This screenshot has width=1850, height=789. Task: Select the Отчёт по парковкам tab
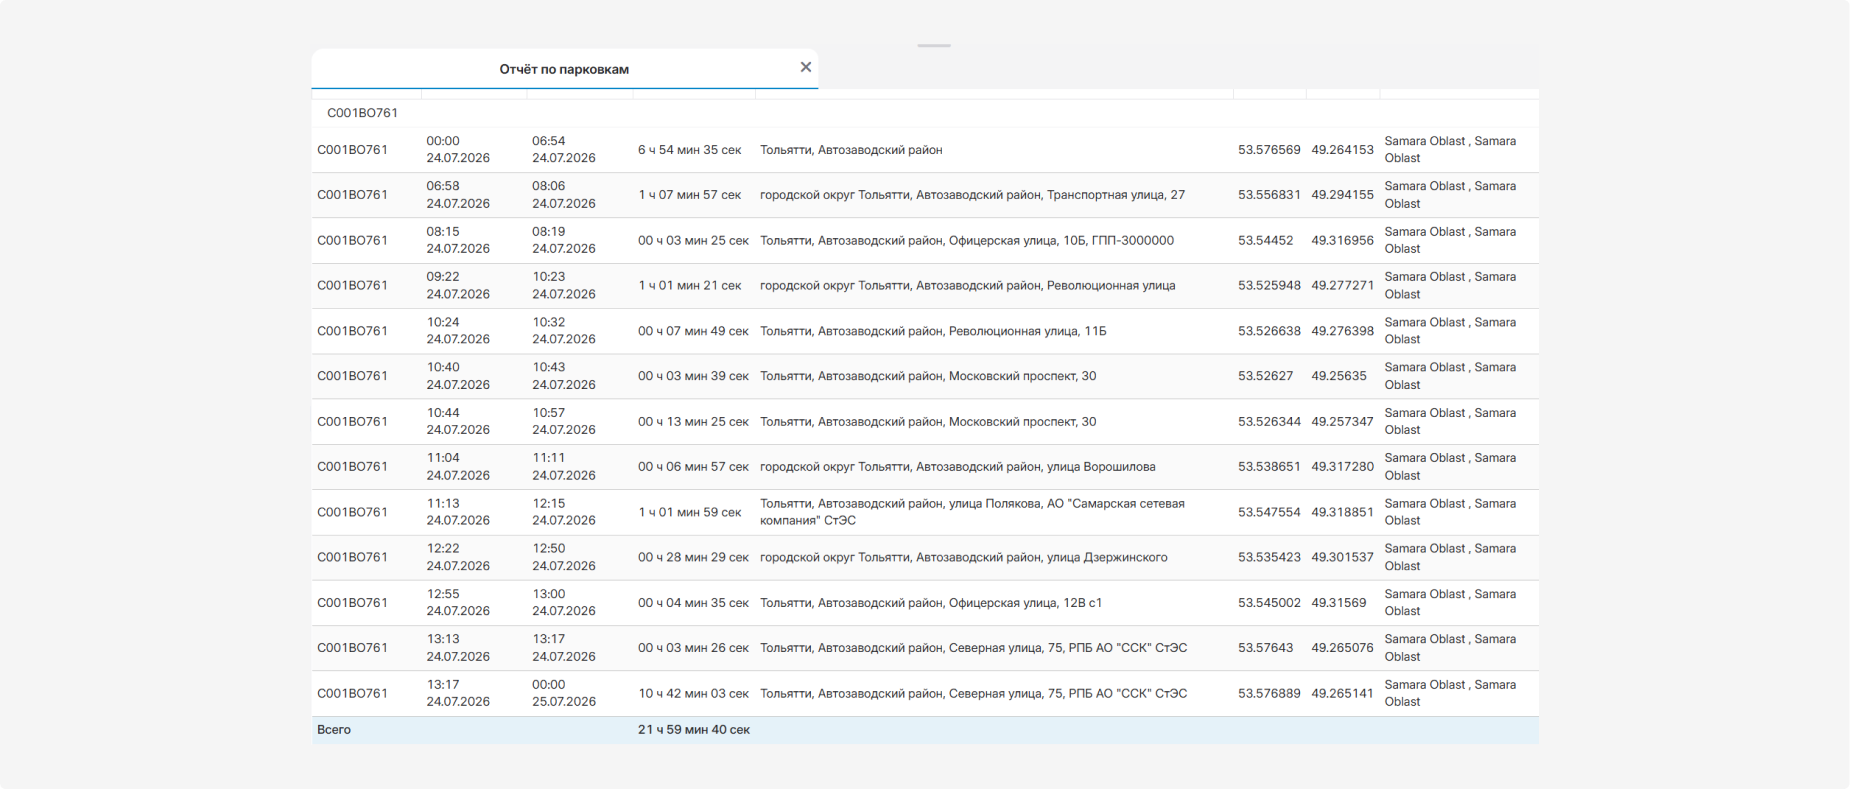(x=564, y=69)
